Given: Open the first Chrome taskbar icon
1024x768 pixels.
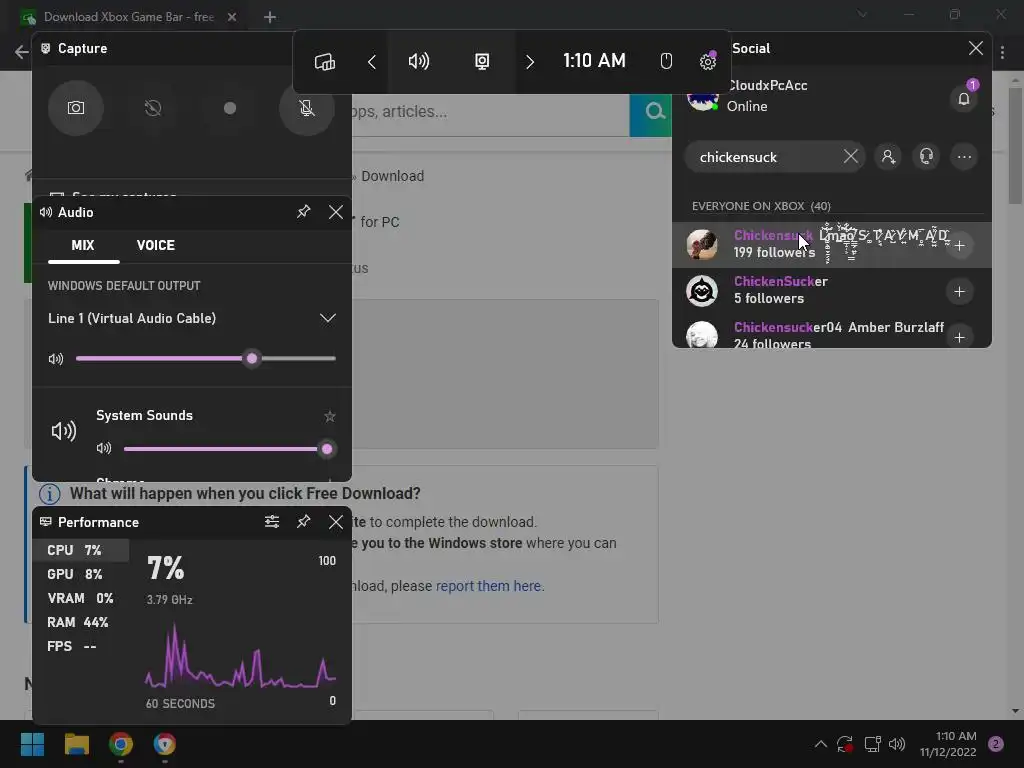Looking at the screenshot, I should 121,744.
